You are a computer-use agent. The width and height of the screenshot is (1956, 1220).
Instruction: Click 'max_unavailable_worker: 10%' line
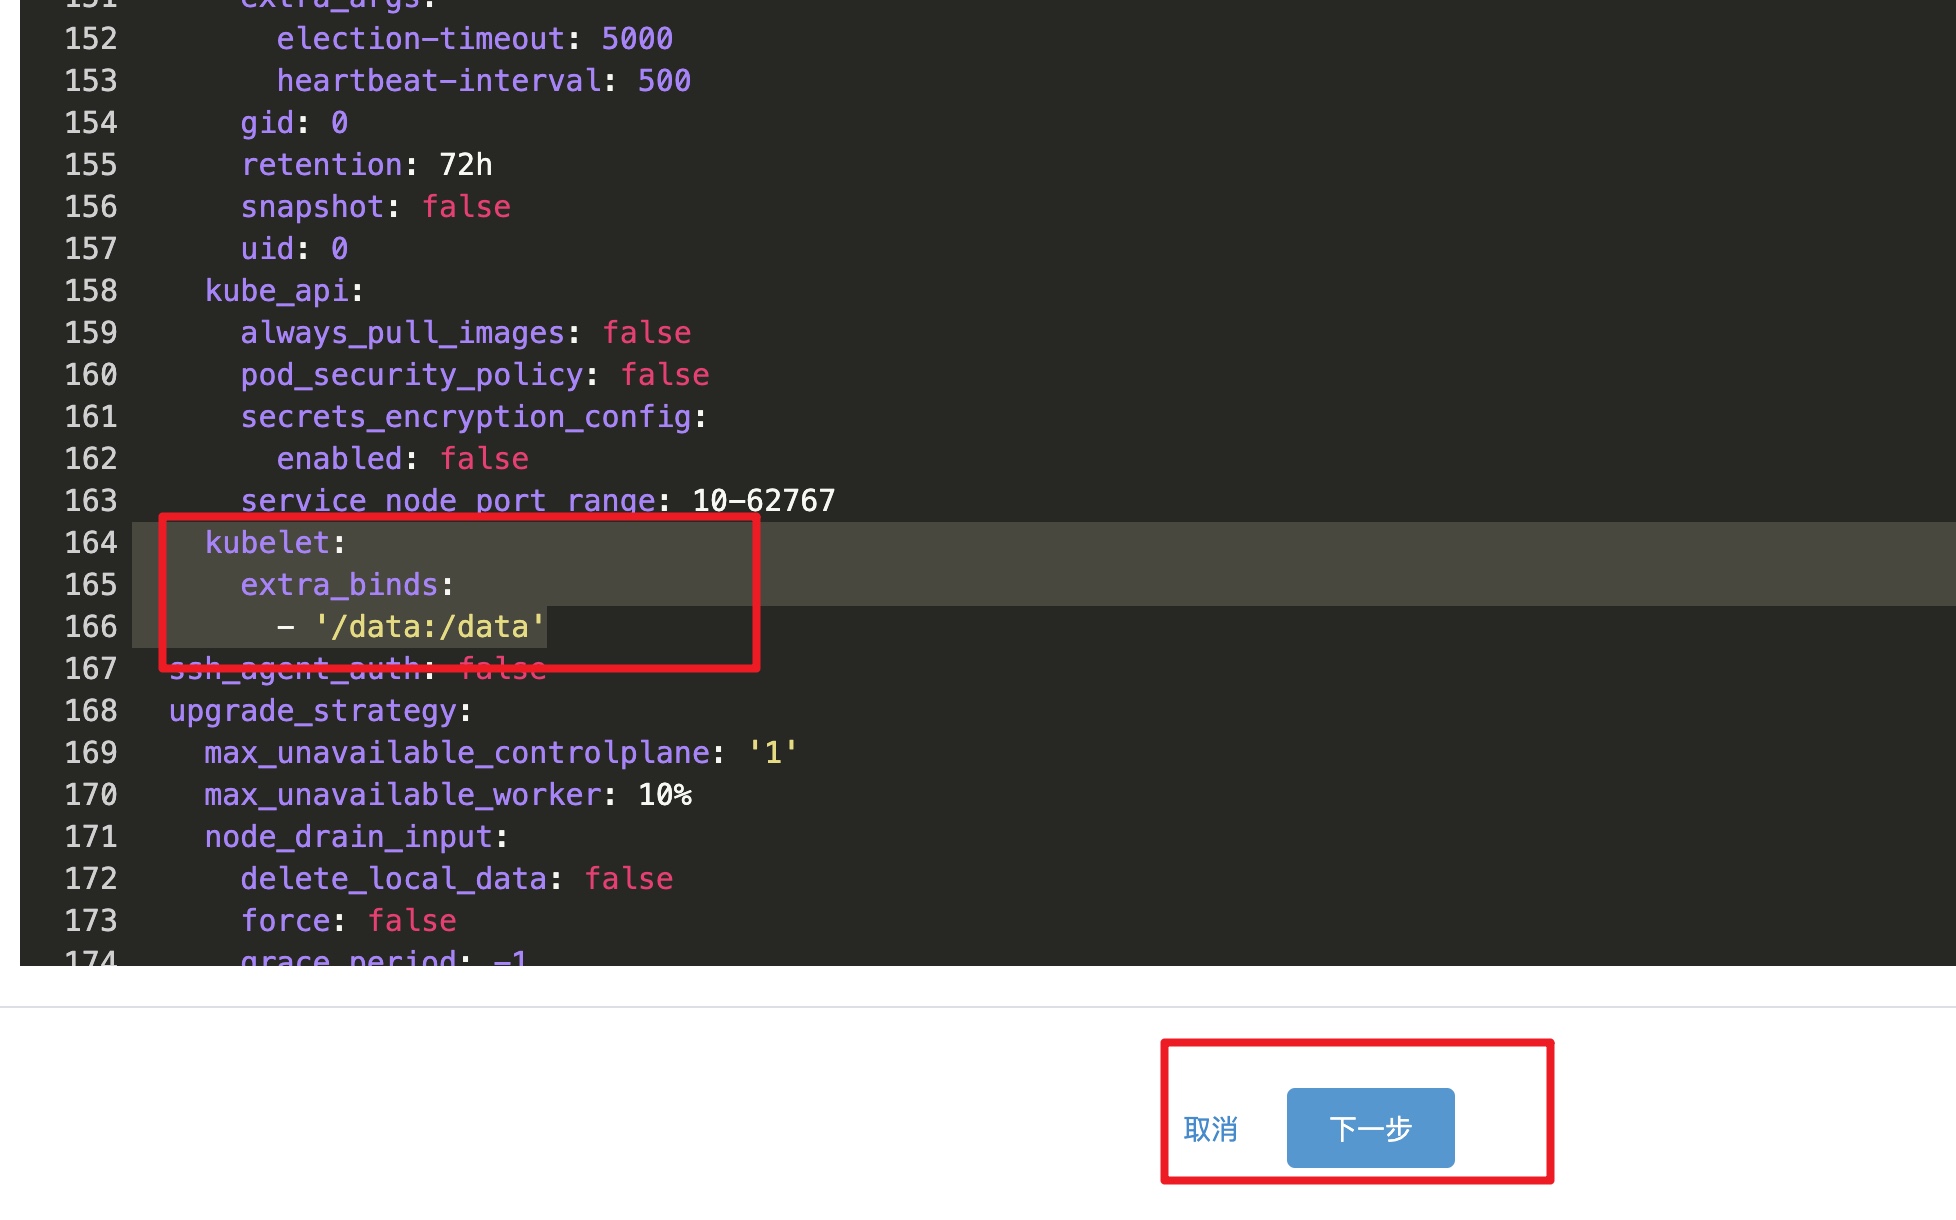click(448, 795)
